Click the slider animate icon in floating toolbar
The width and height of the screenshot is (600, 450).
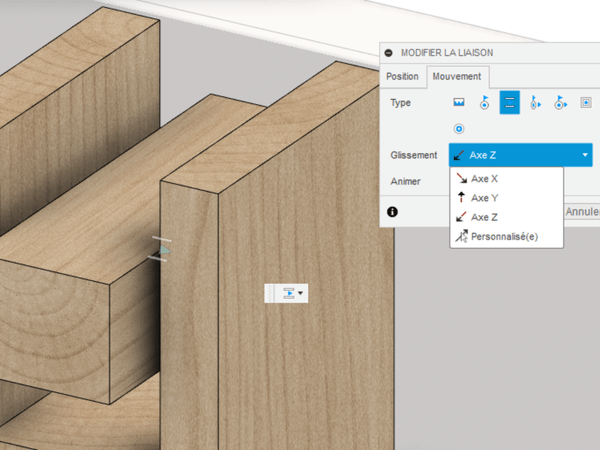coord(288,293)
